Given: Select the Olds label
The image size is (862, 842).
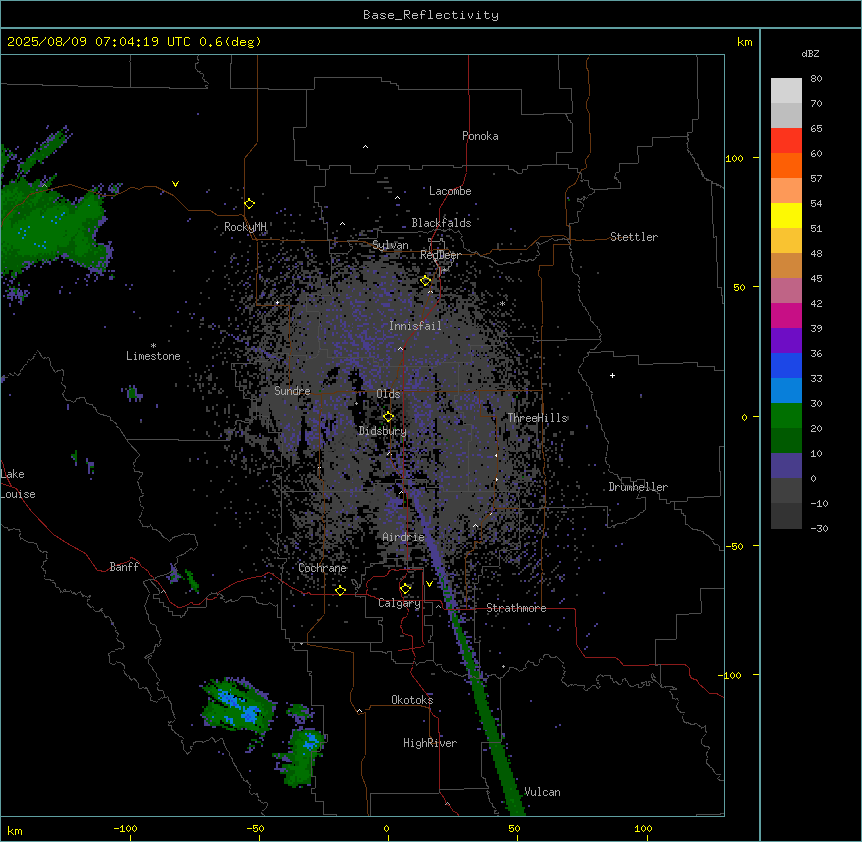Looking at the screenshot, I should click(388, 394).
